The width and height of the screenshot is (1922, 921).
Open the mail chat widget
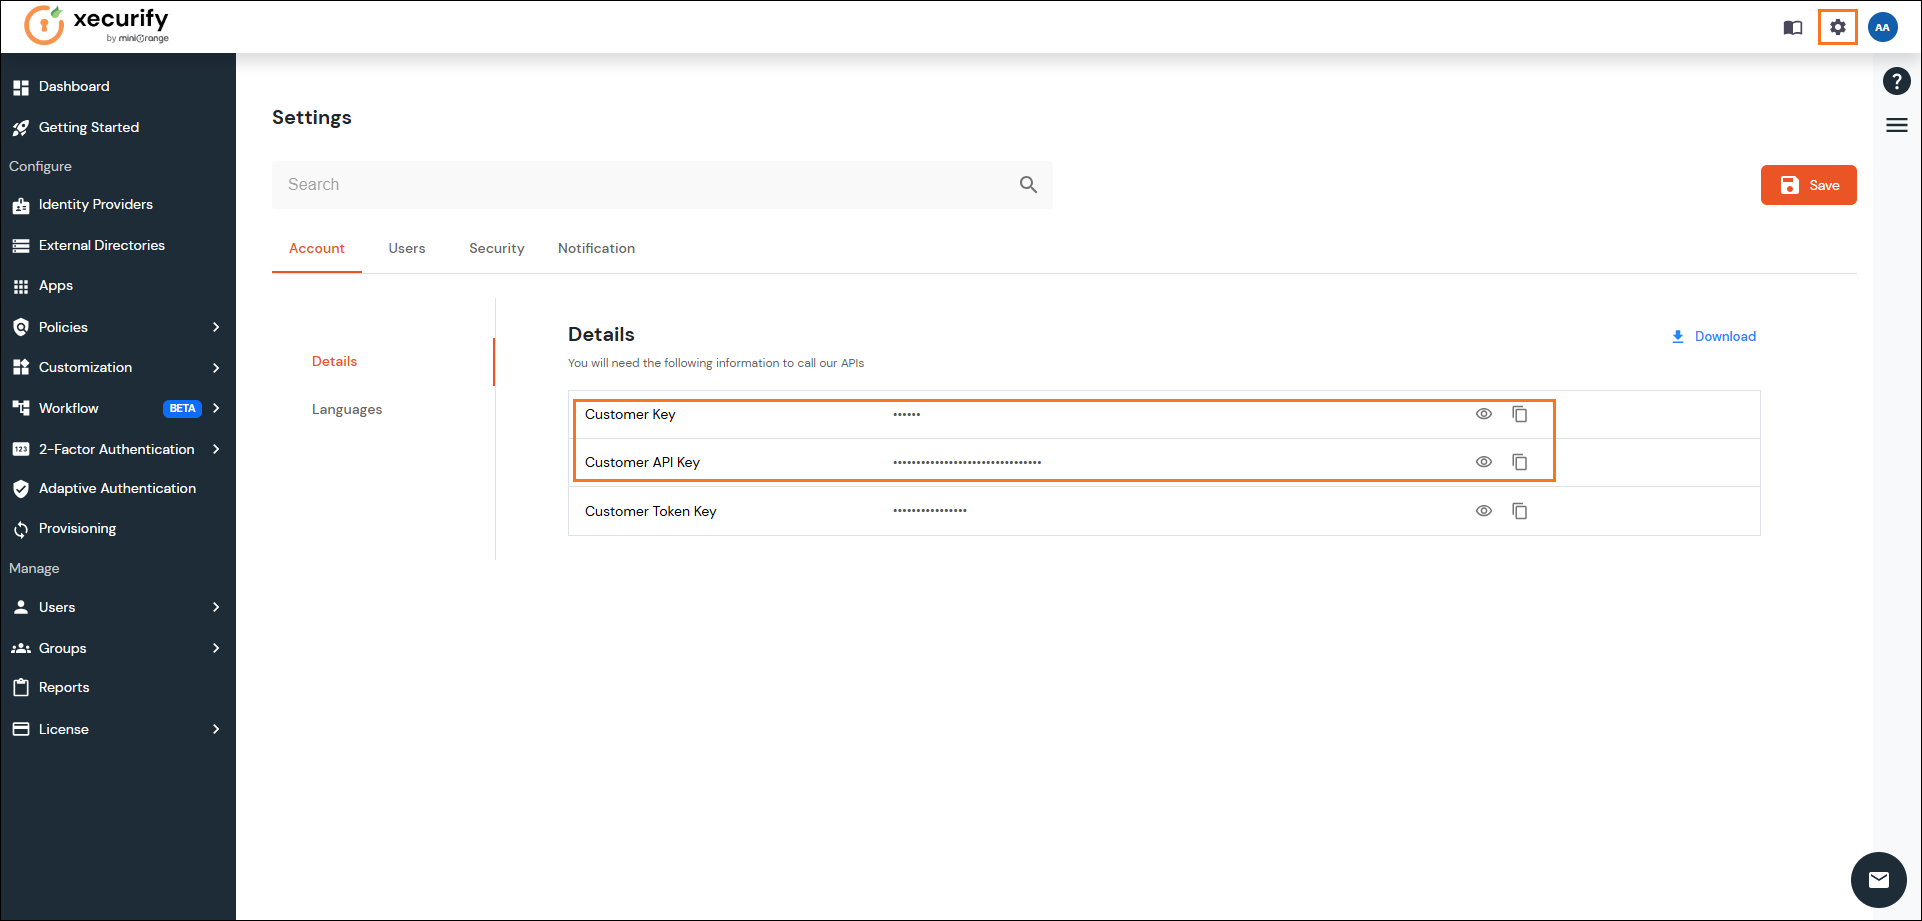tap(1878, 880)
